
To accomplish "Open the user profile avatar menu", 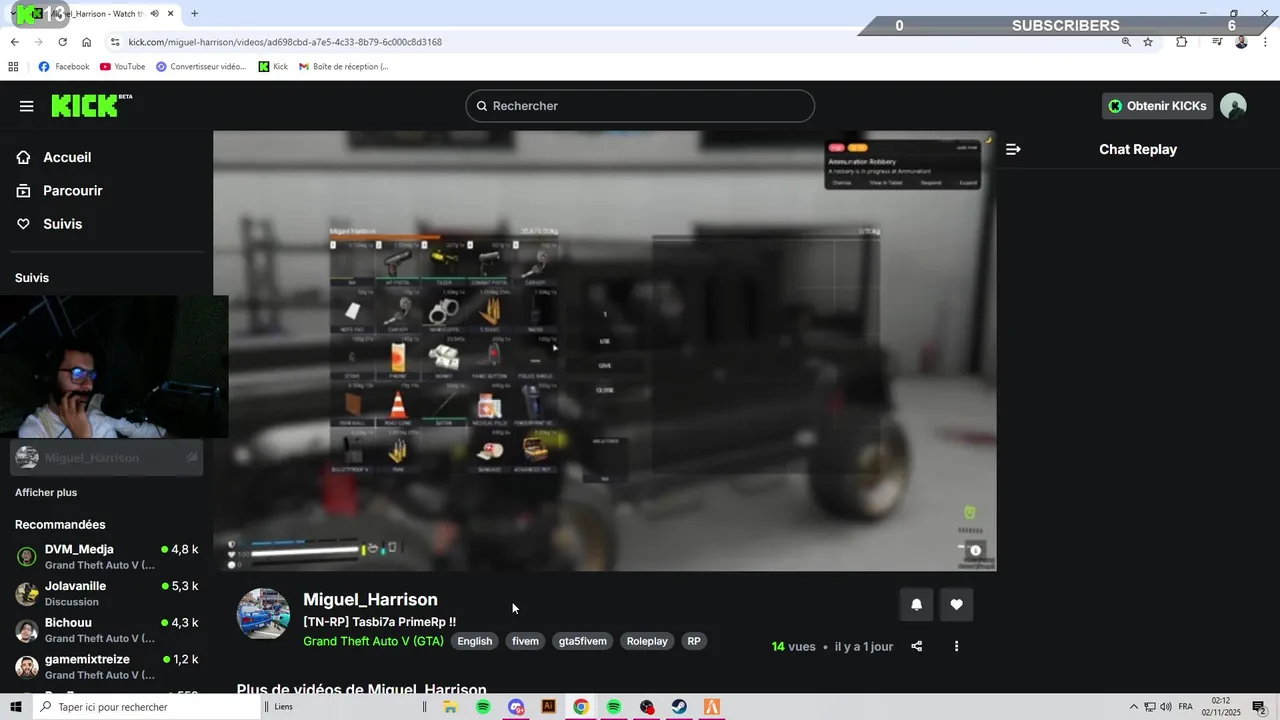I will tap(1233, 106).
